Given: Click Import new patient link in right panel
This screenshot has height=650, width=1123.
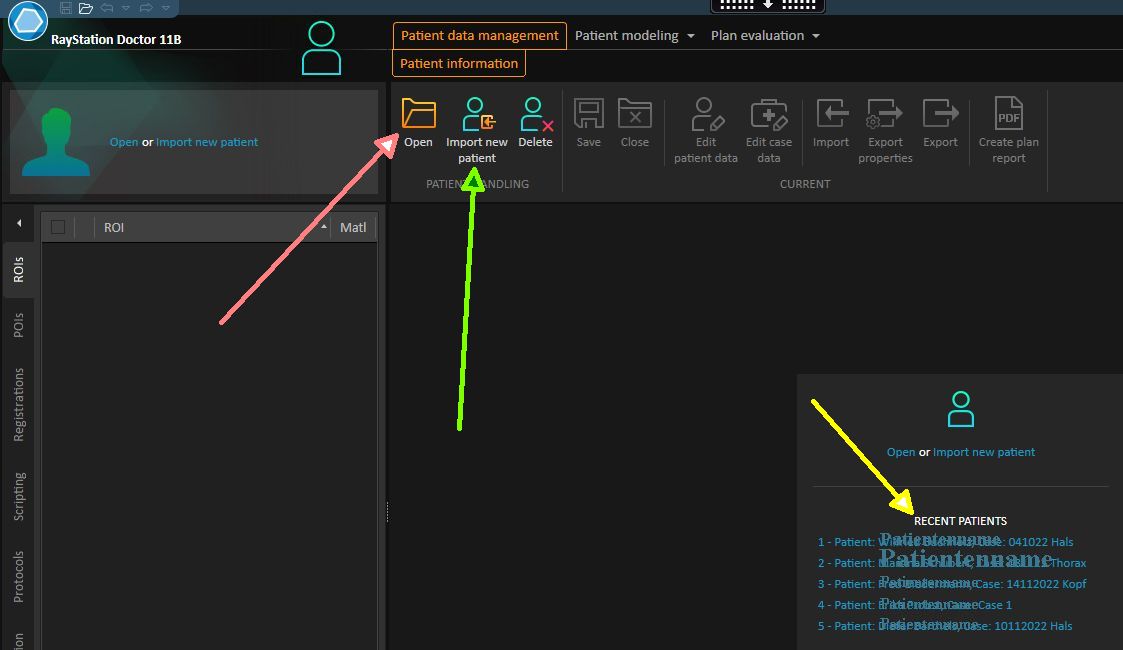Looking at the screenshot, I should click(983, 452).
